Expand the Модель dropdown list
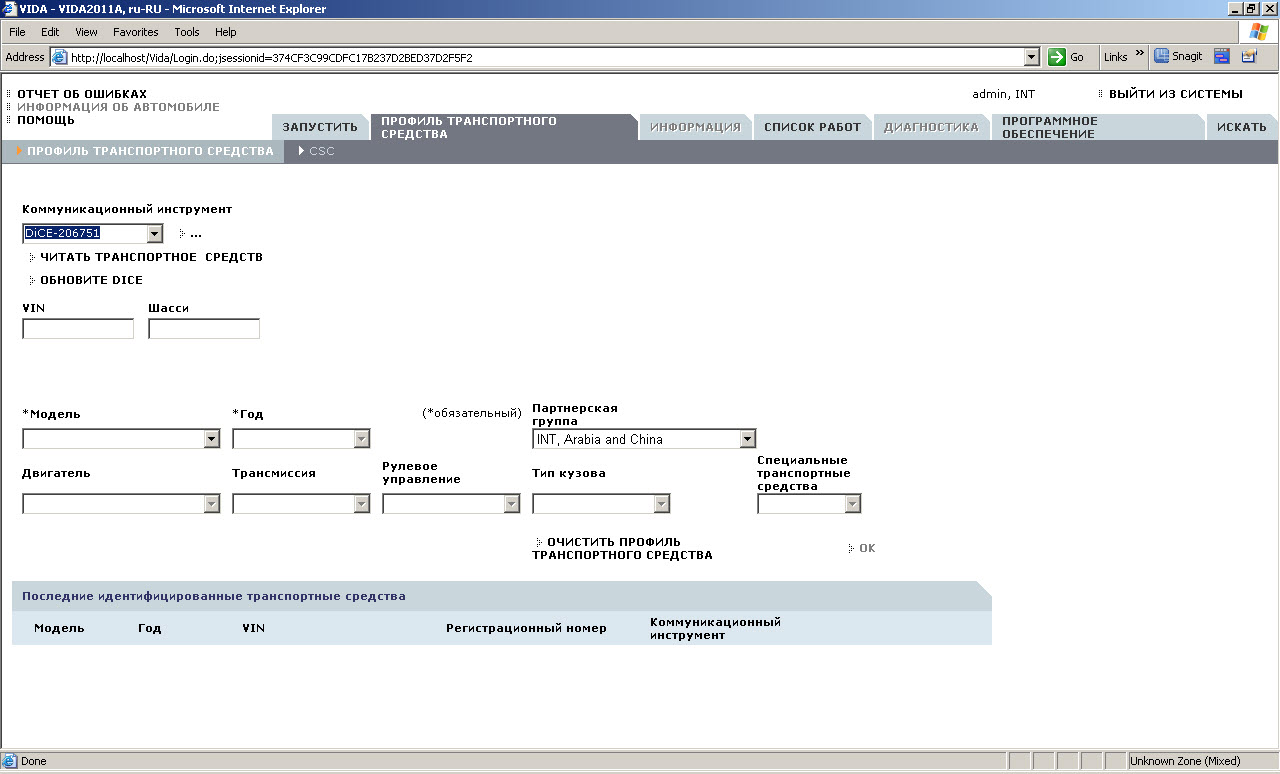 (x=211, y=439)
